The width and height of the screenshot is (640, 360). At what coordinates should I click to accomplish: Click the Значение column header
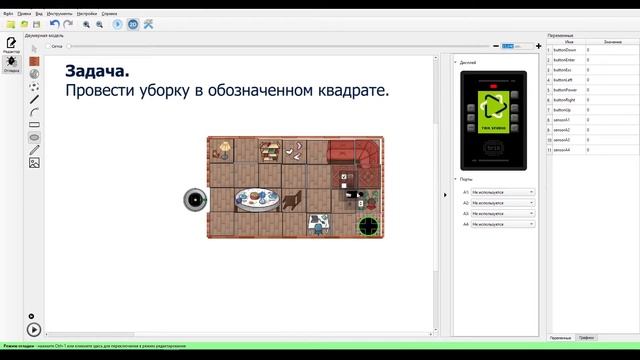click(x=613, y=42)
